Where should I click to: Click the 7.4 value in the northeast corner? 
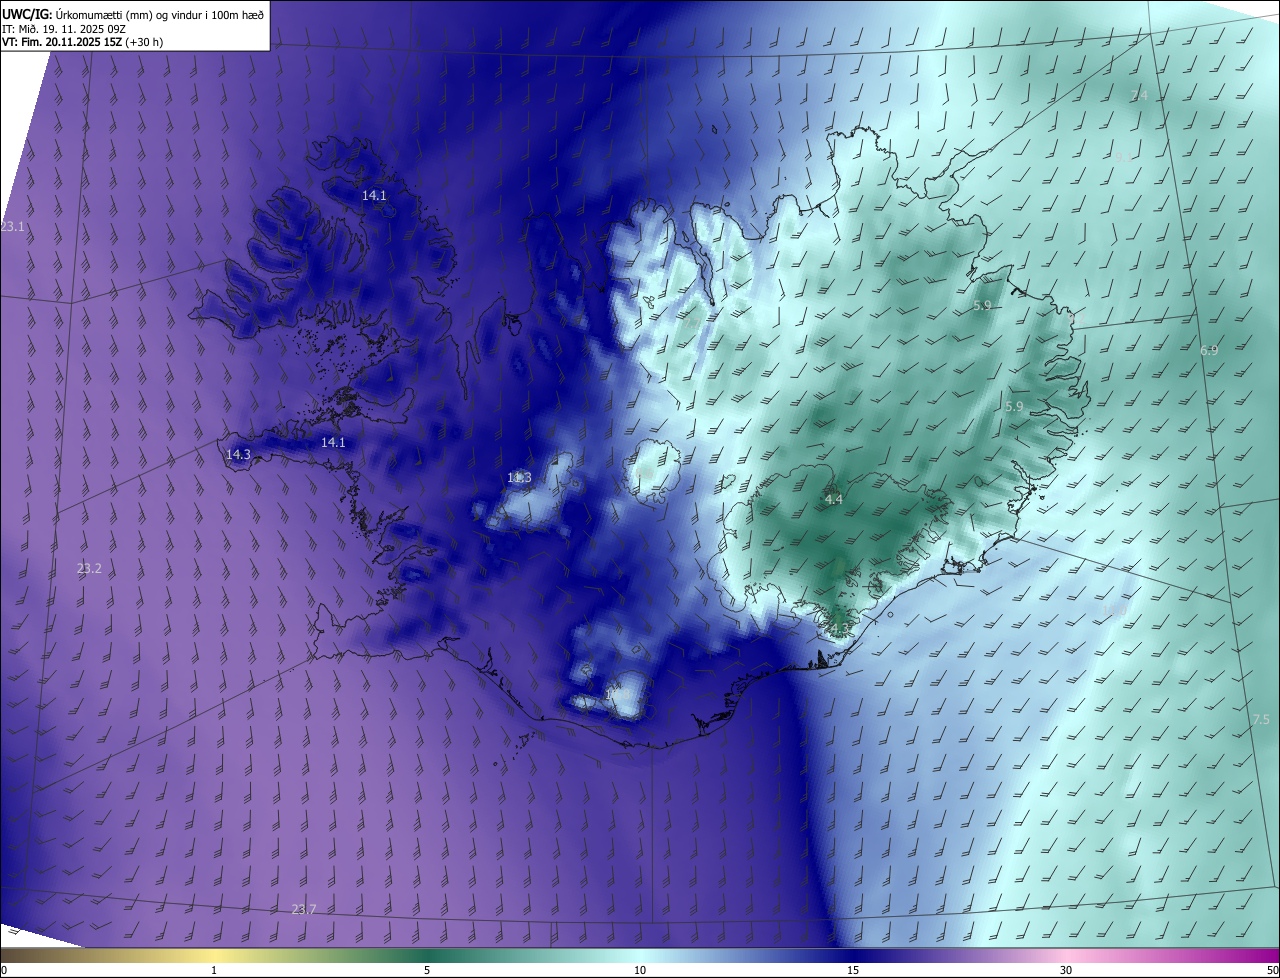pyautogui.click(x=1139, y=95)
